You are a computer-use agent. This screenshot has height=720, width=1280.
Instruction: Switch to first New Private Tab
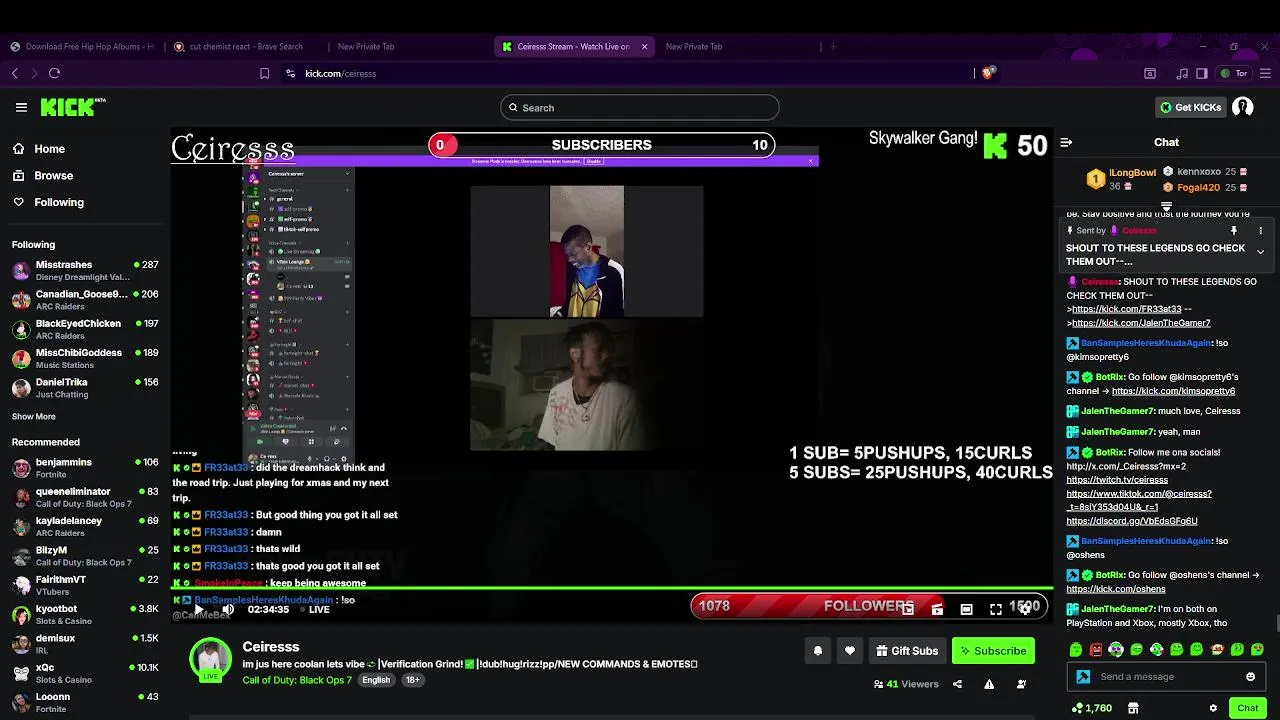[x=366, y=46]
